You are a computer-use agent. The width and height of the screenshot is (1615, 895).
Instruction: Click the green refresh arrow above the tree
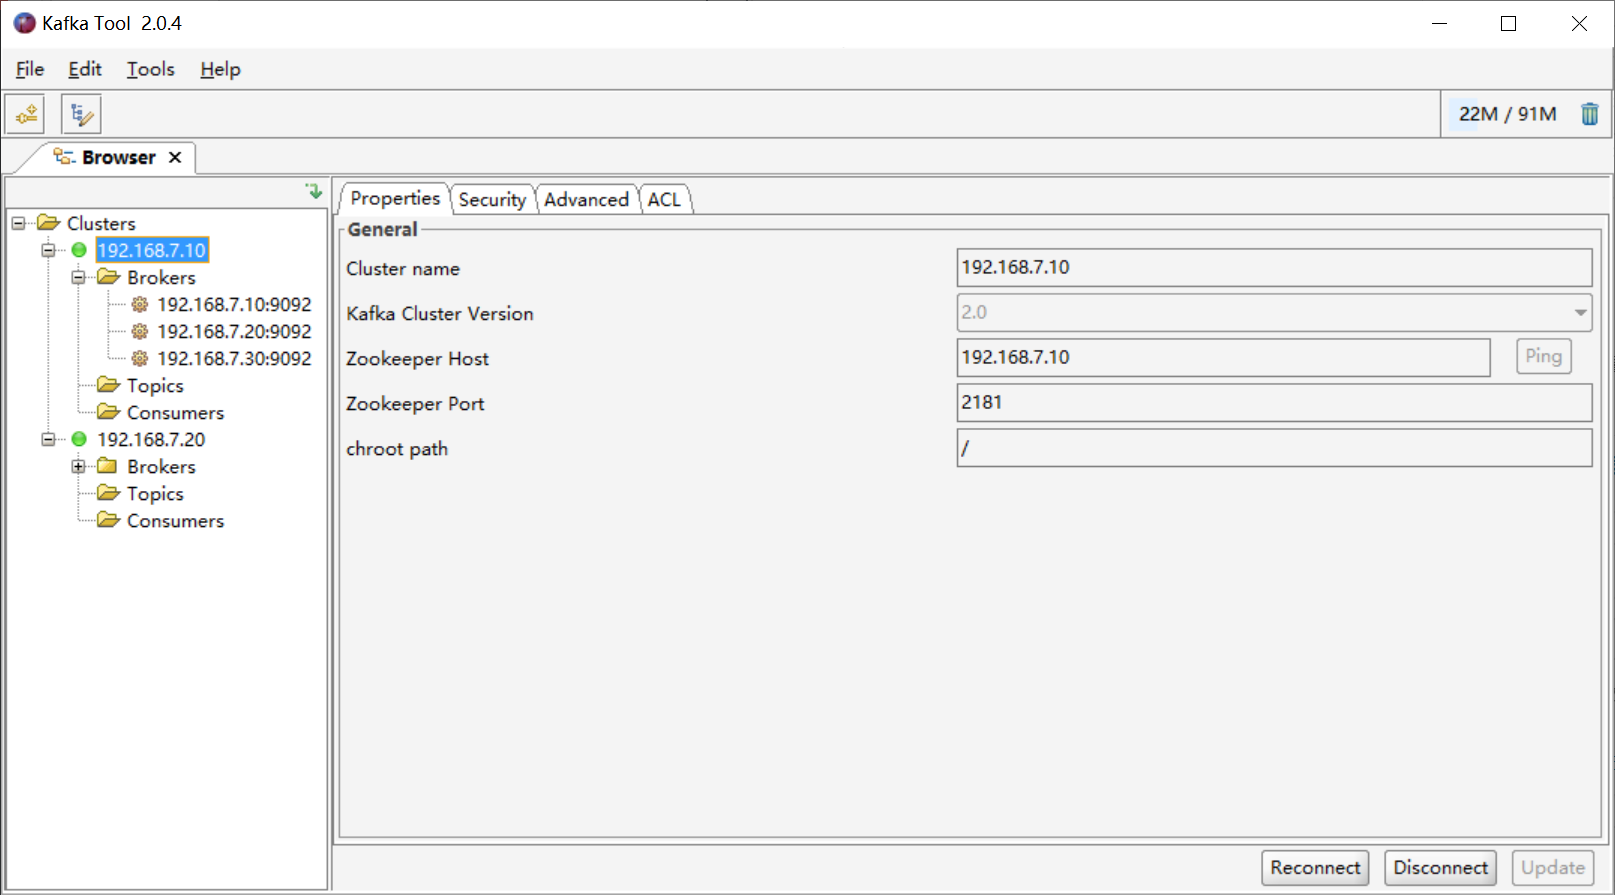pos(315,190)
